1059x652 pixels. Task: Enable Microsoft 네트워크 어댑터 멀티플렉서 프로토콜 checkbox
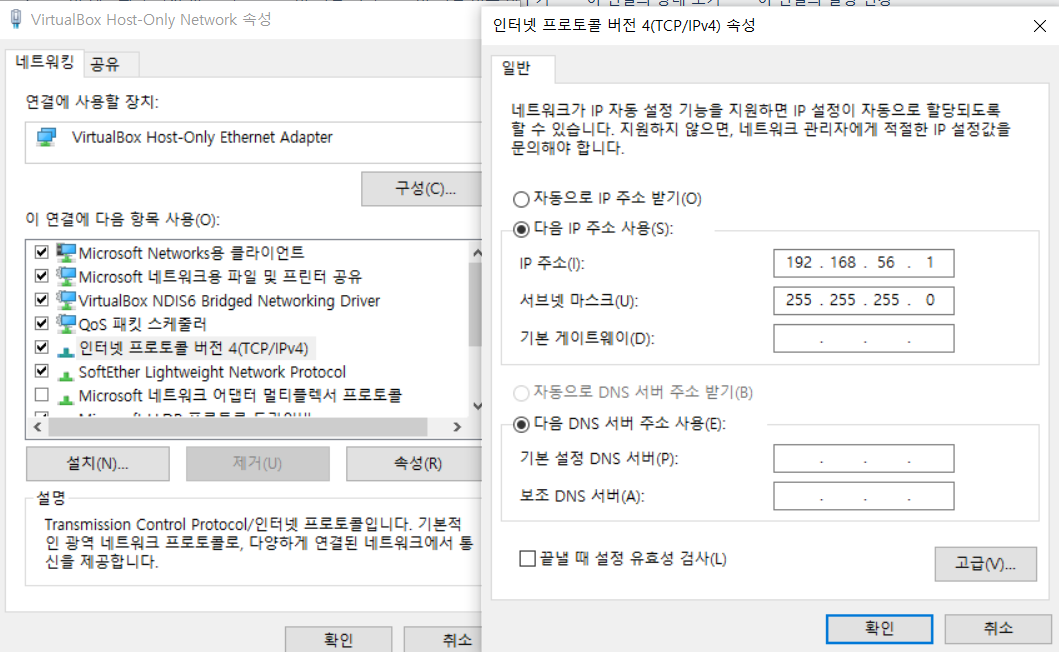click(42, 394)
